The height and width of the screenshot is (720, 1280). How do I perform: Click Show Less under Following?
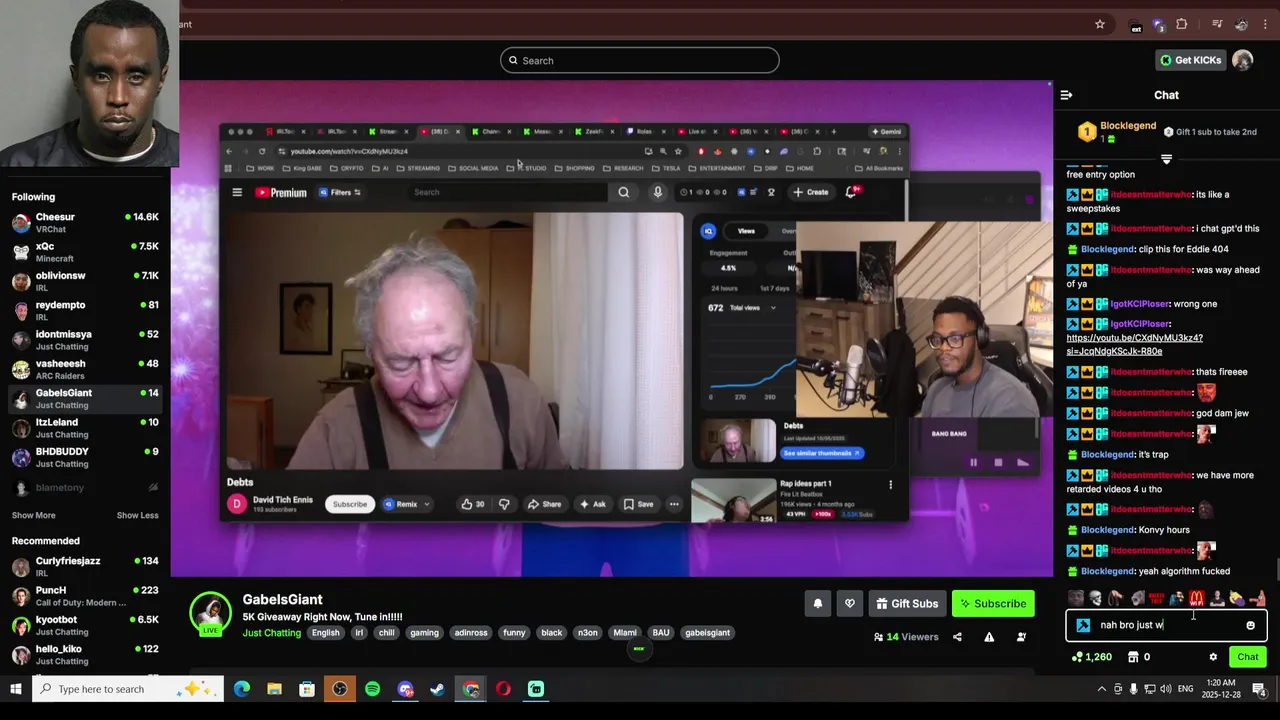[137, 515]
